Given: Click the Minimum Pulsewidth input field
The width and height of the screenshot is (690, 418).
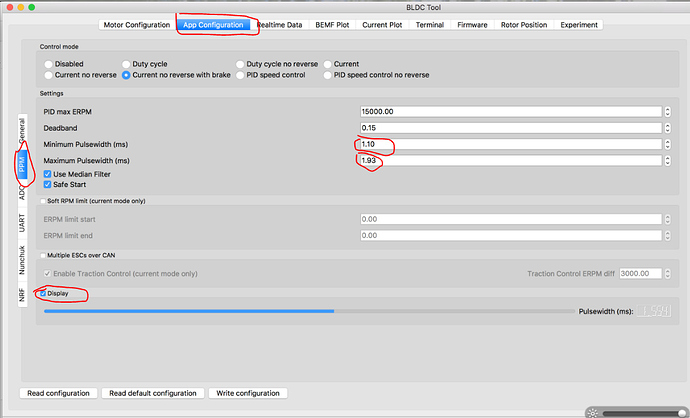Looking at the screenshot, I should click(508, 145).
